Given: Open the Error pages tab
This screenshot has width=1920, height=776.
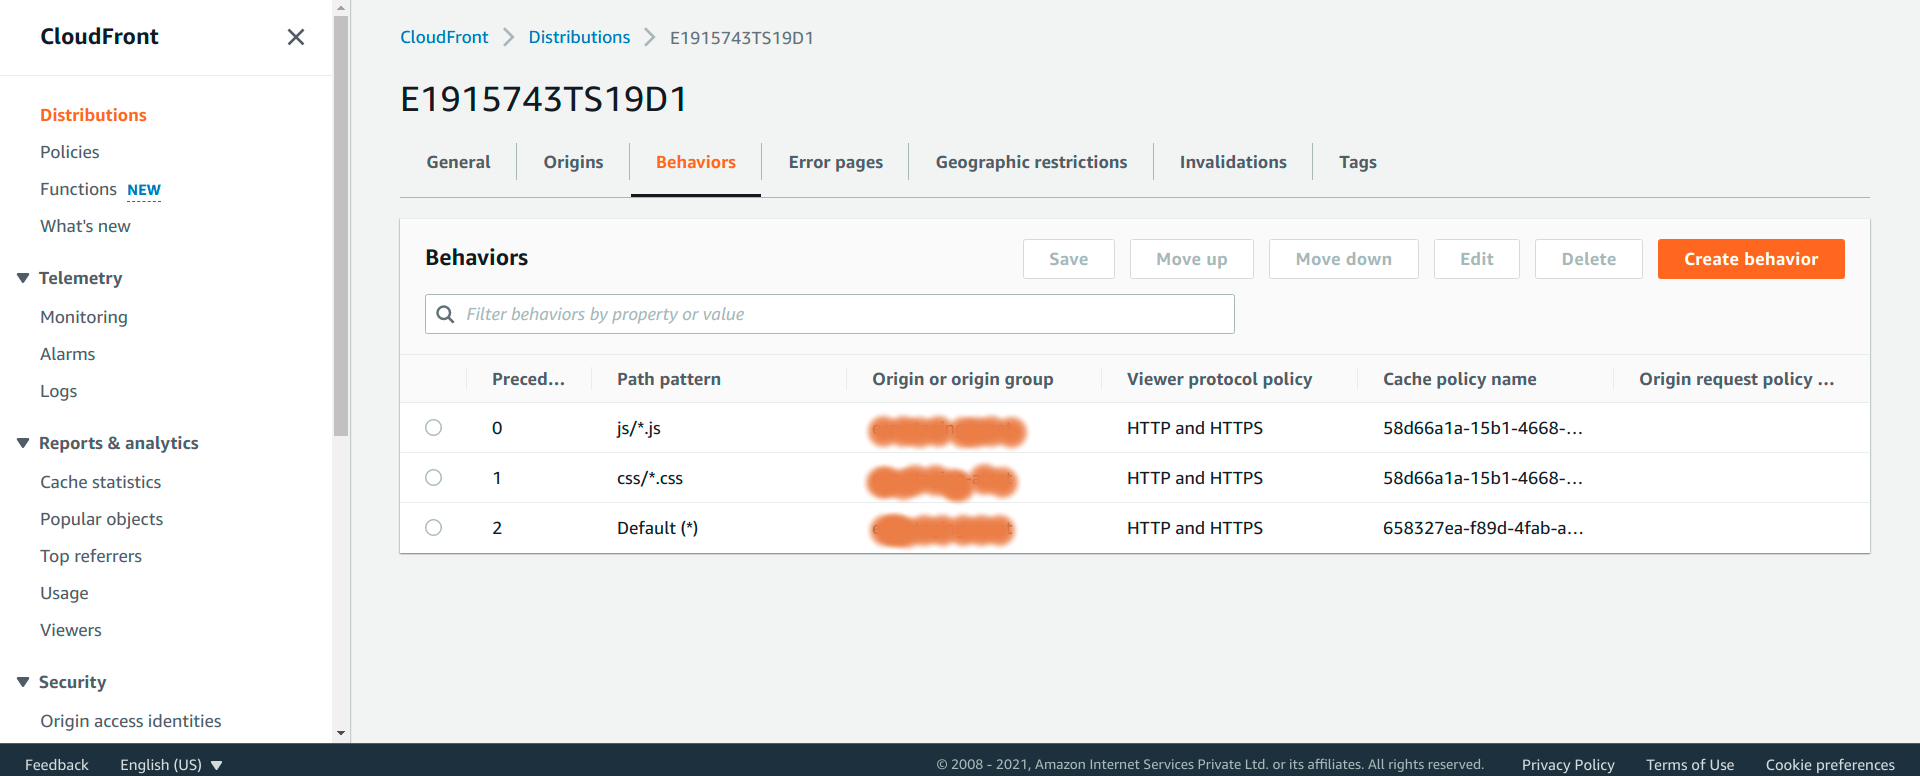Looking at the screenshot, I should click(836, 162).
